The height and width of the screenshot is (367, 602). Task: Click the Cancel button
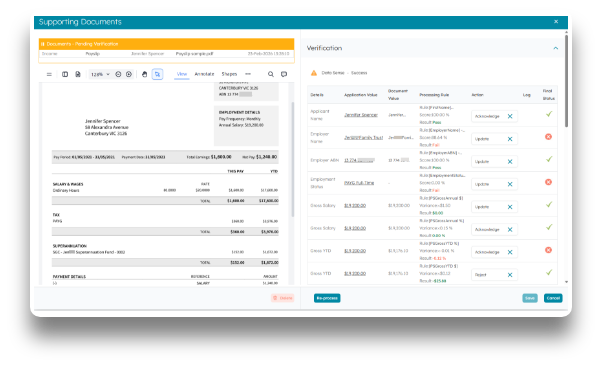[553, 298]
